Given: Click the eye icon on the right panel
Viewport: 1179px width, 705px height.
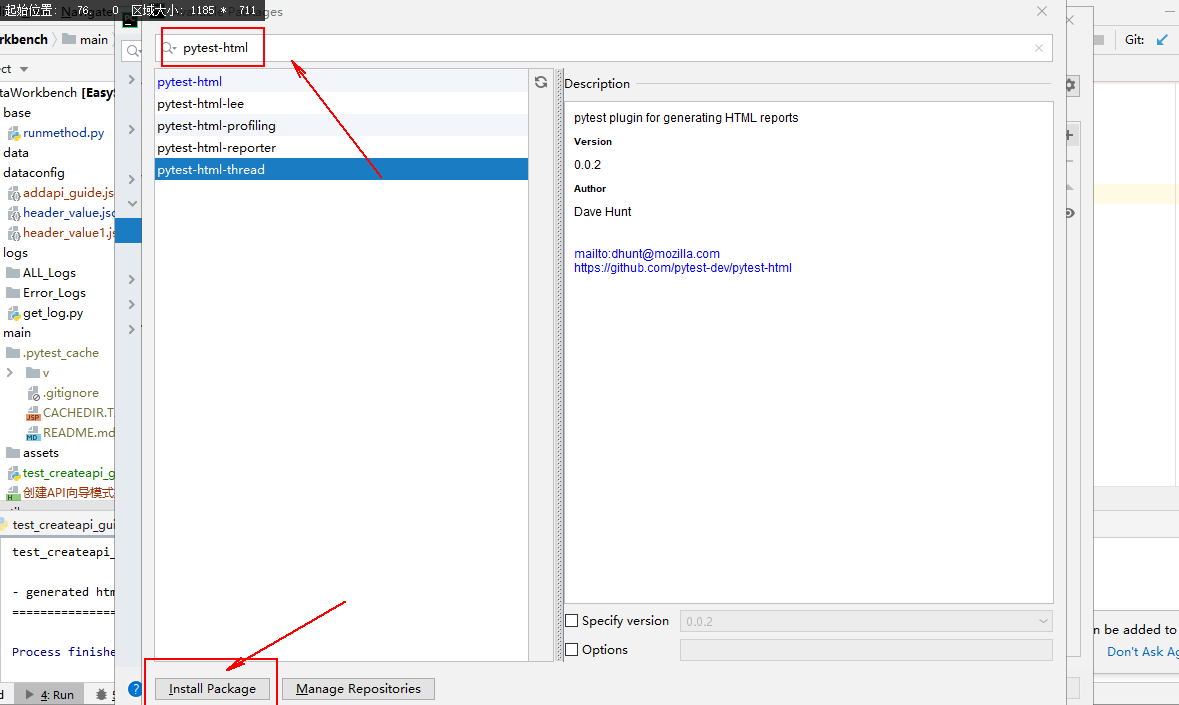Looking at the screenshot, I should pos(1068,212).
